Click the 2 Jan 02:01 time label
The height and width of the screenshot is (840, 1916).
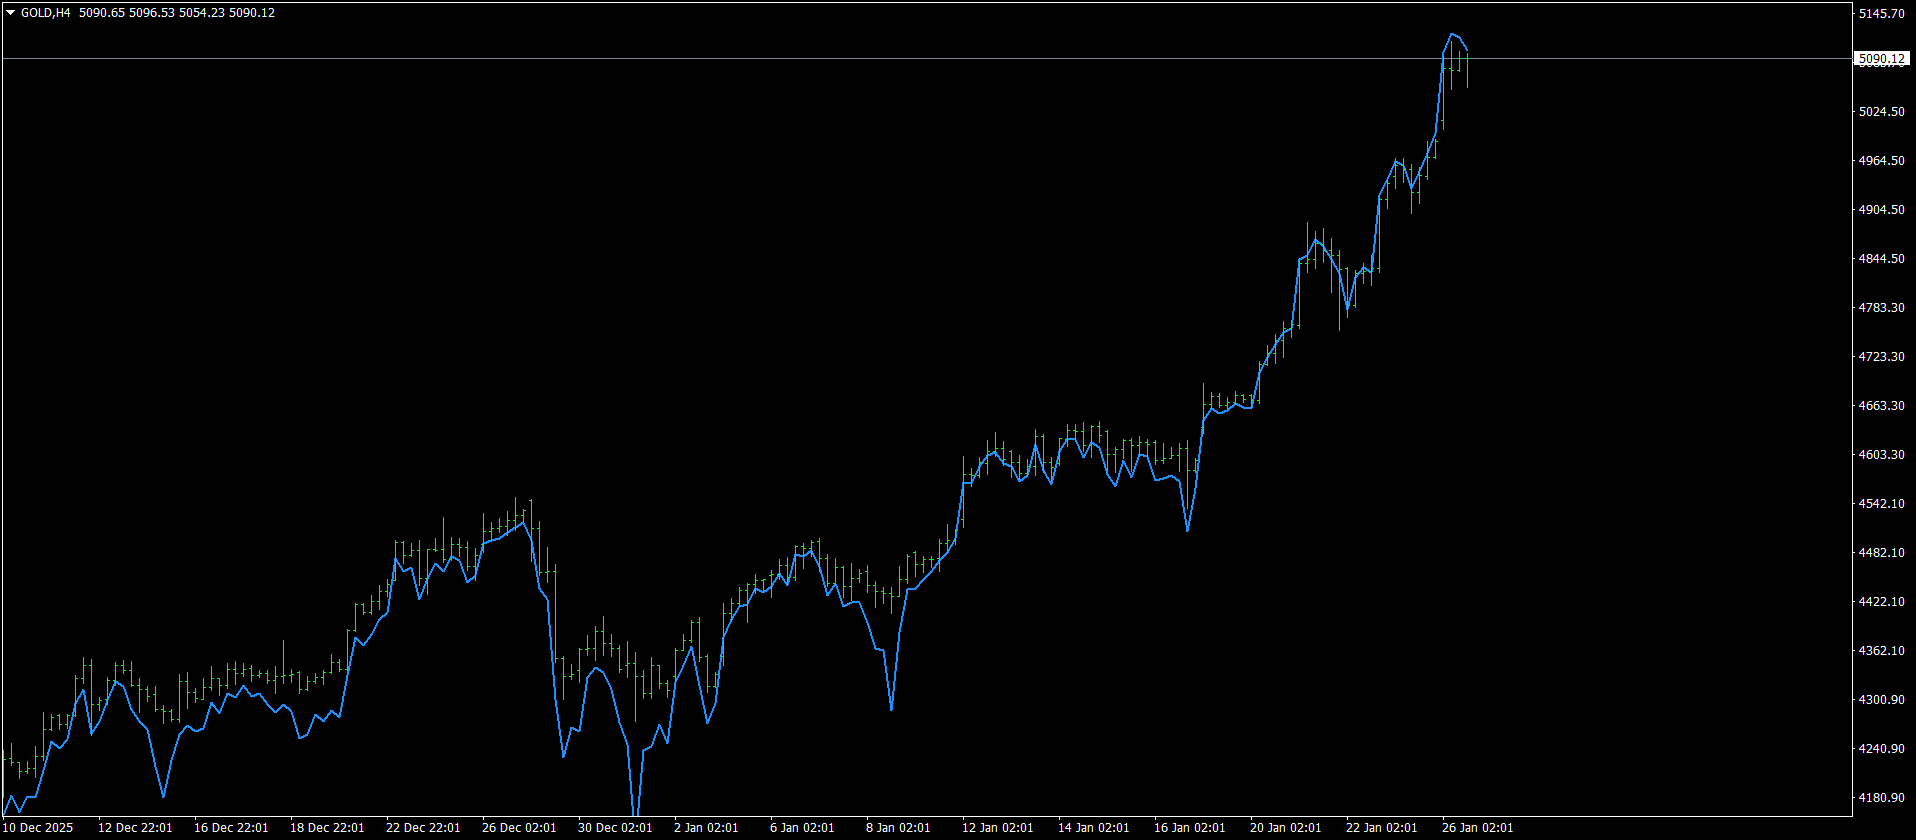tap(706, 828)
